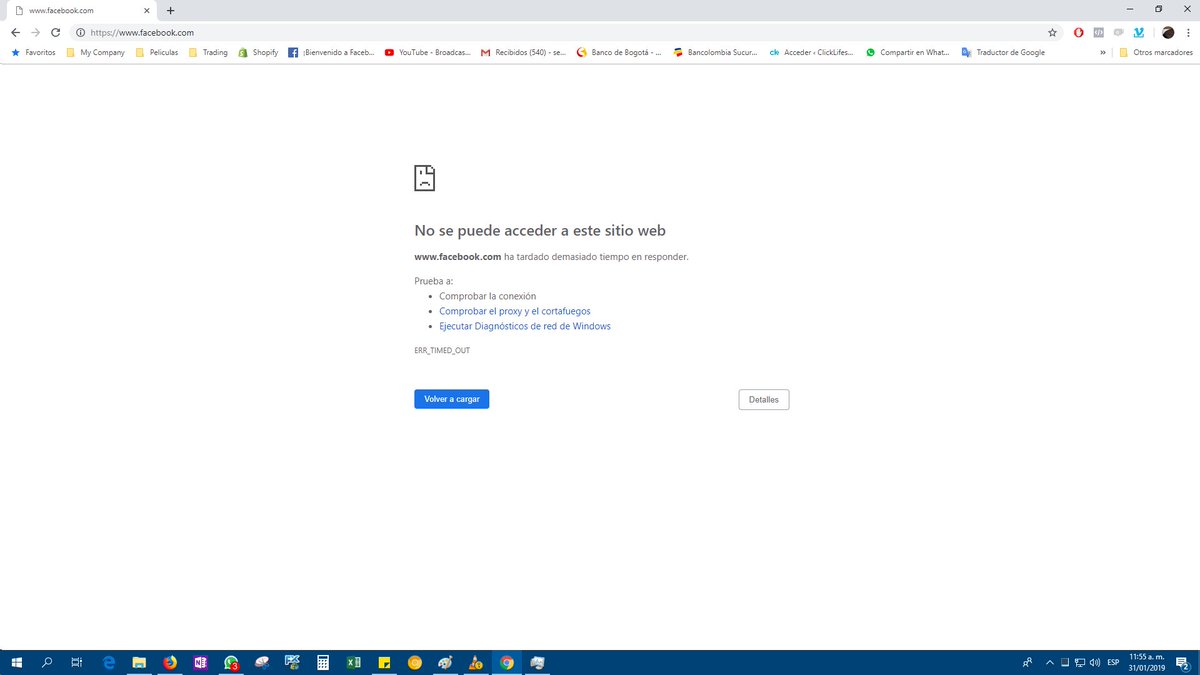Open Sticky Notes from the taskbar

coord(384,662)
